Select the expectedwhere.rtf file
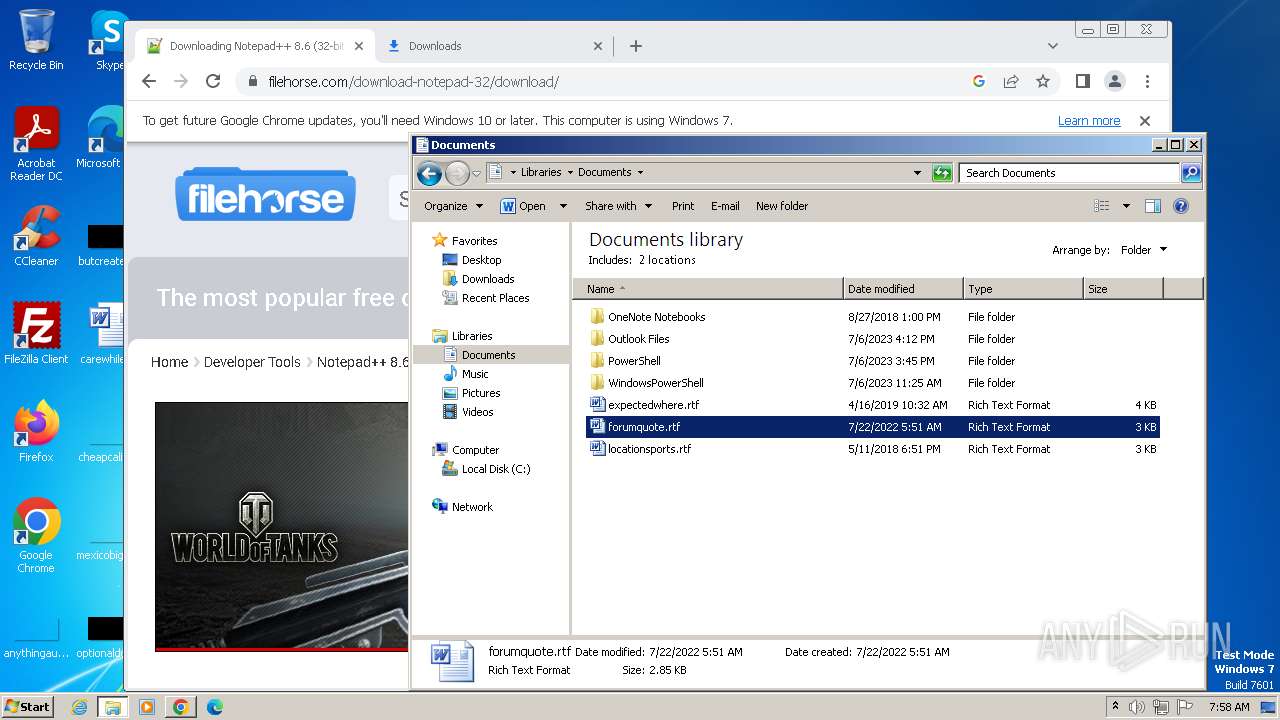The height and width of the screenshot is (720, 1280). pos(872,405)
